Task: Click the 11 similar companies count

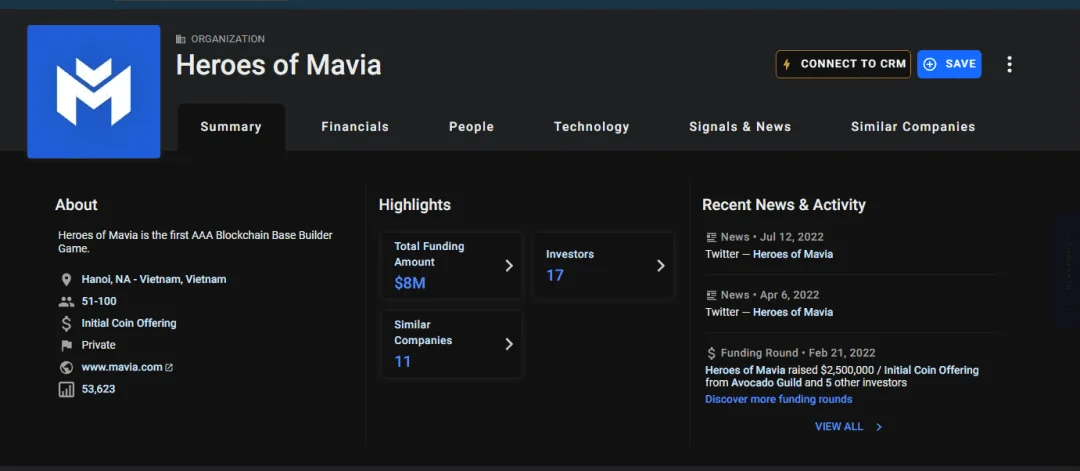Action: click(x=402, y=362)
